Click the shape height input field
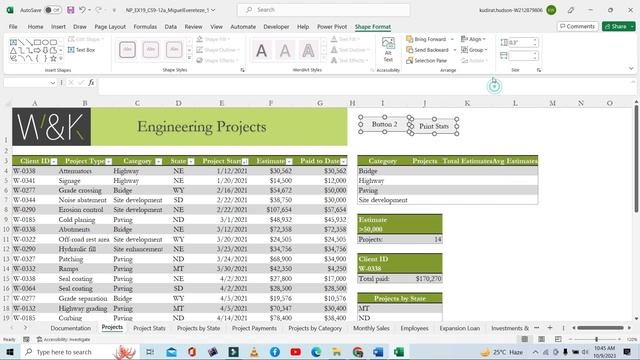Screen dimensions: 640x360 coord(520,42)
